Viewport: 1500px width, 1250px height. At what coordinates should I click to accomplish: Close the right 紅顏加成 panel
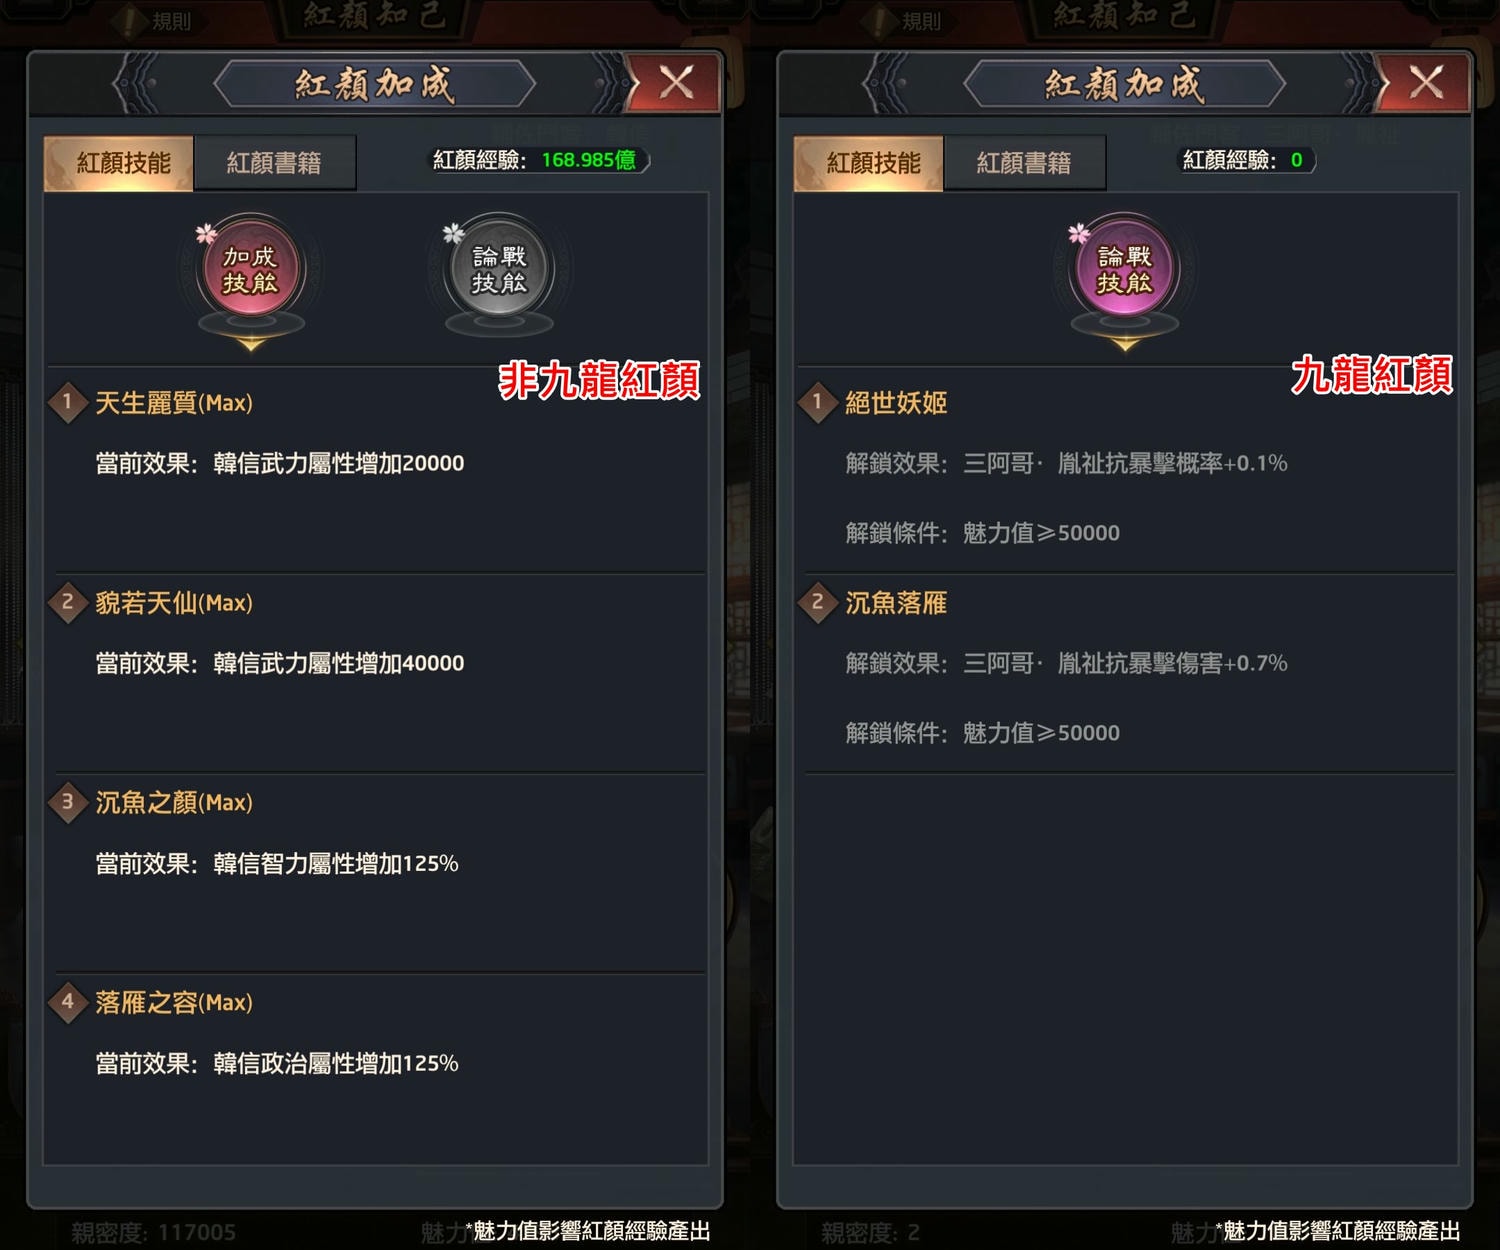1426,82
